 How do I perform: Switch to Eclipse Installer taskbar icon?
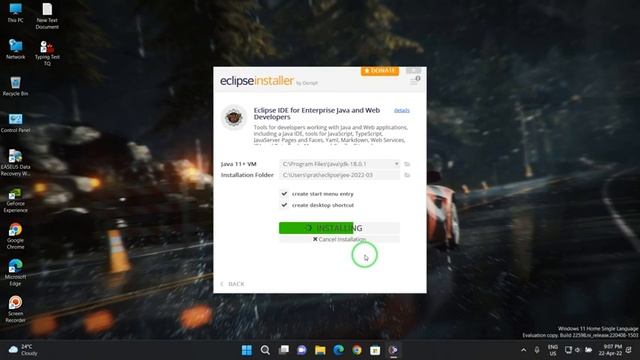point(393,350)
